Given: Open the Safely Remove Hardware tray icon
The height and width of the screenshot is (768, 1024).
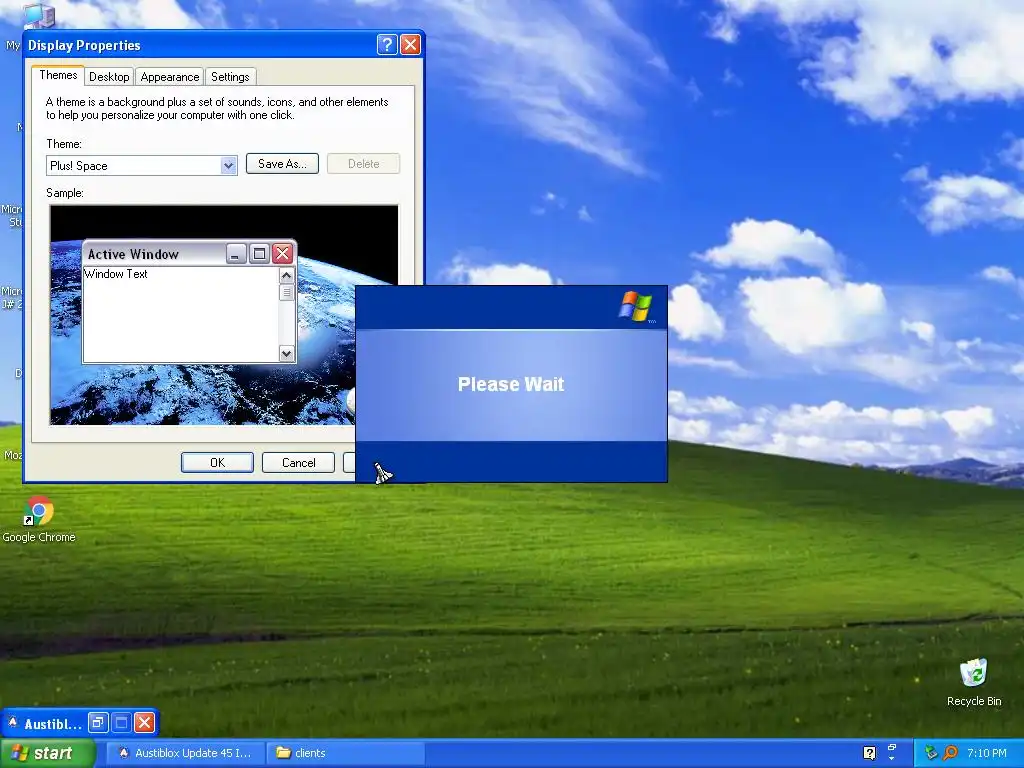Looking at the screenshot, I should [x=931, y=753].
